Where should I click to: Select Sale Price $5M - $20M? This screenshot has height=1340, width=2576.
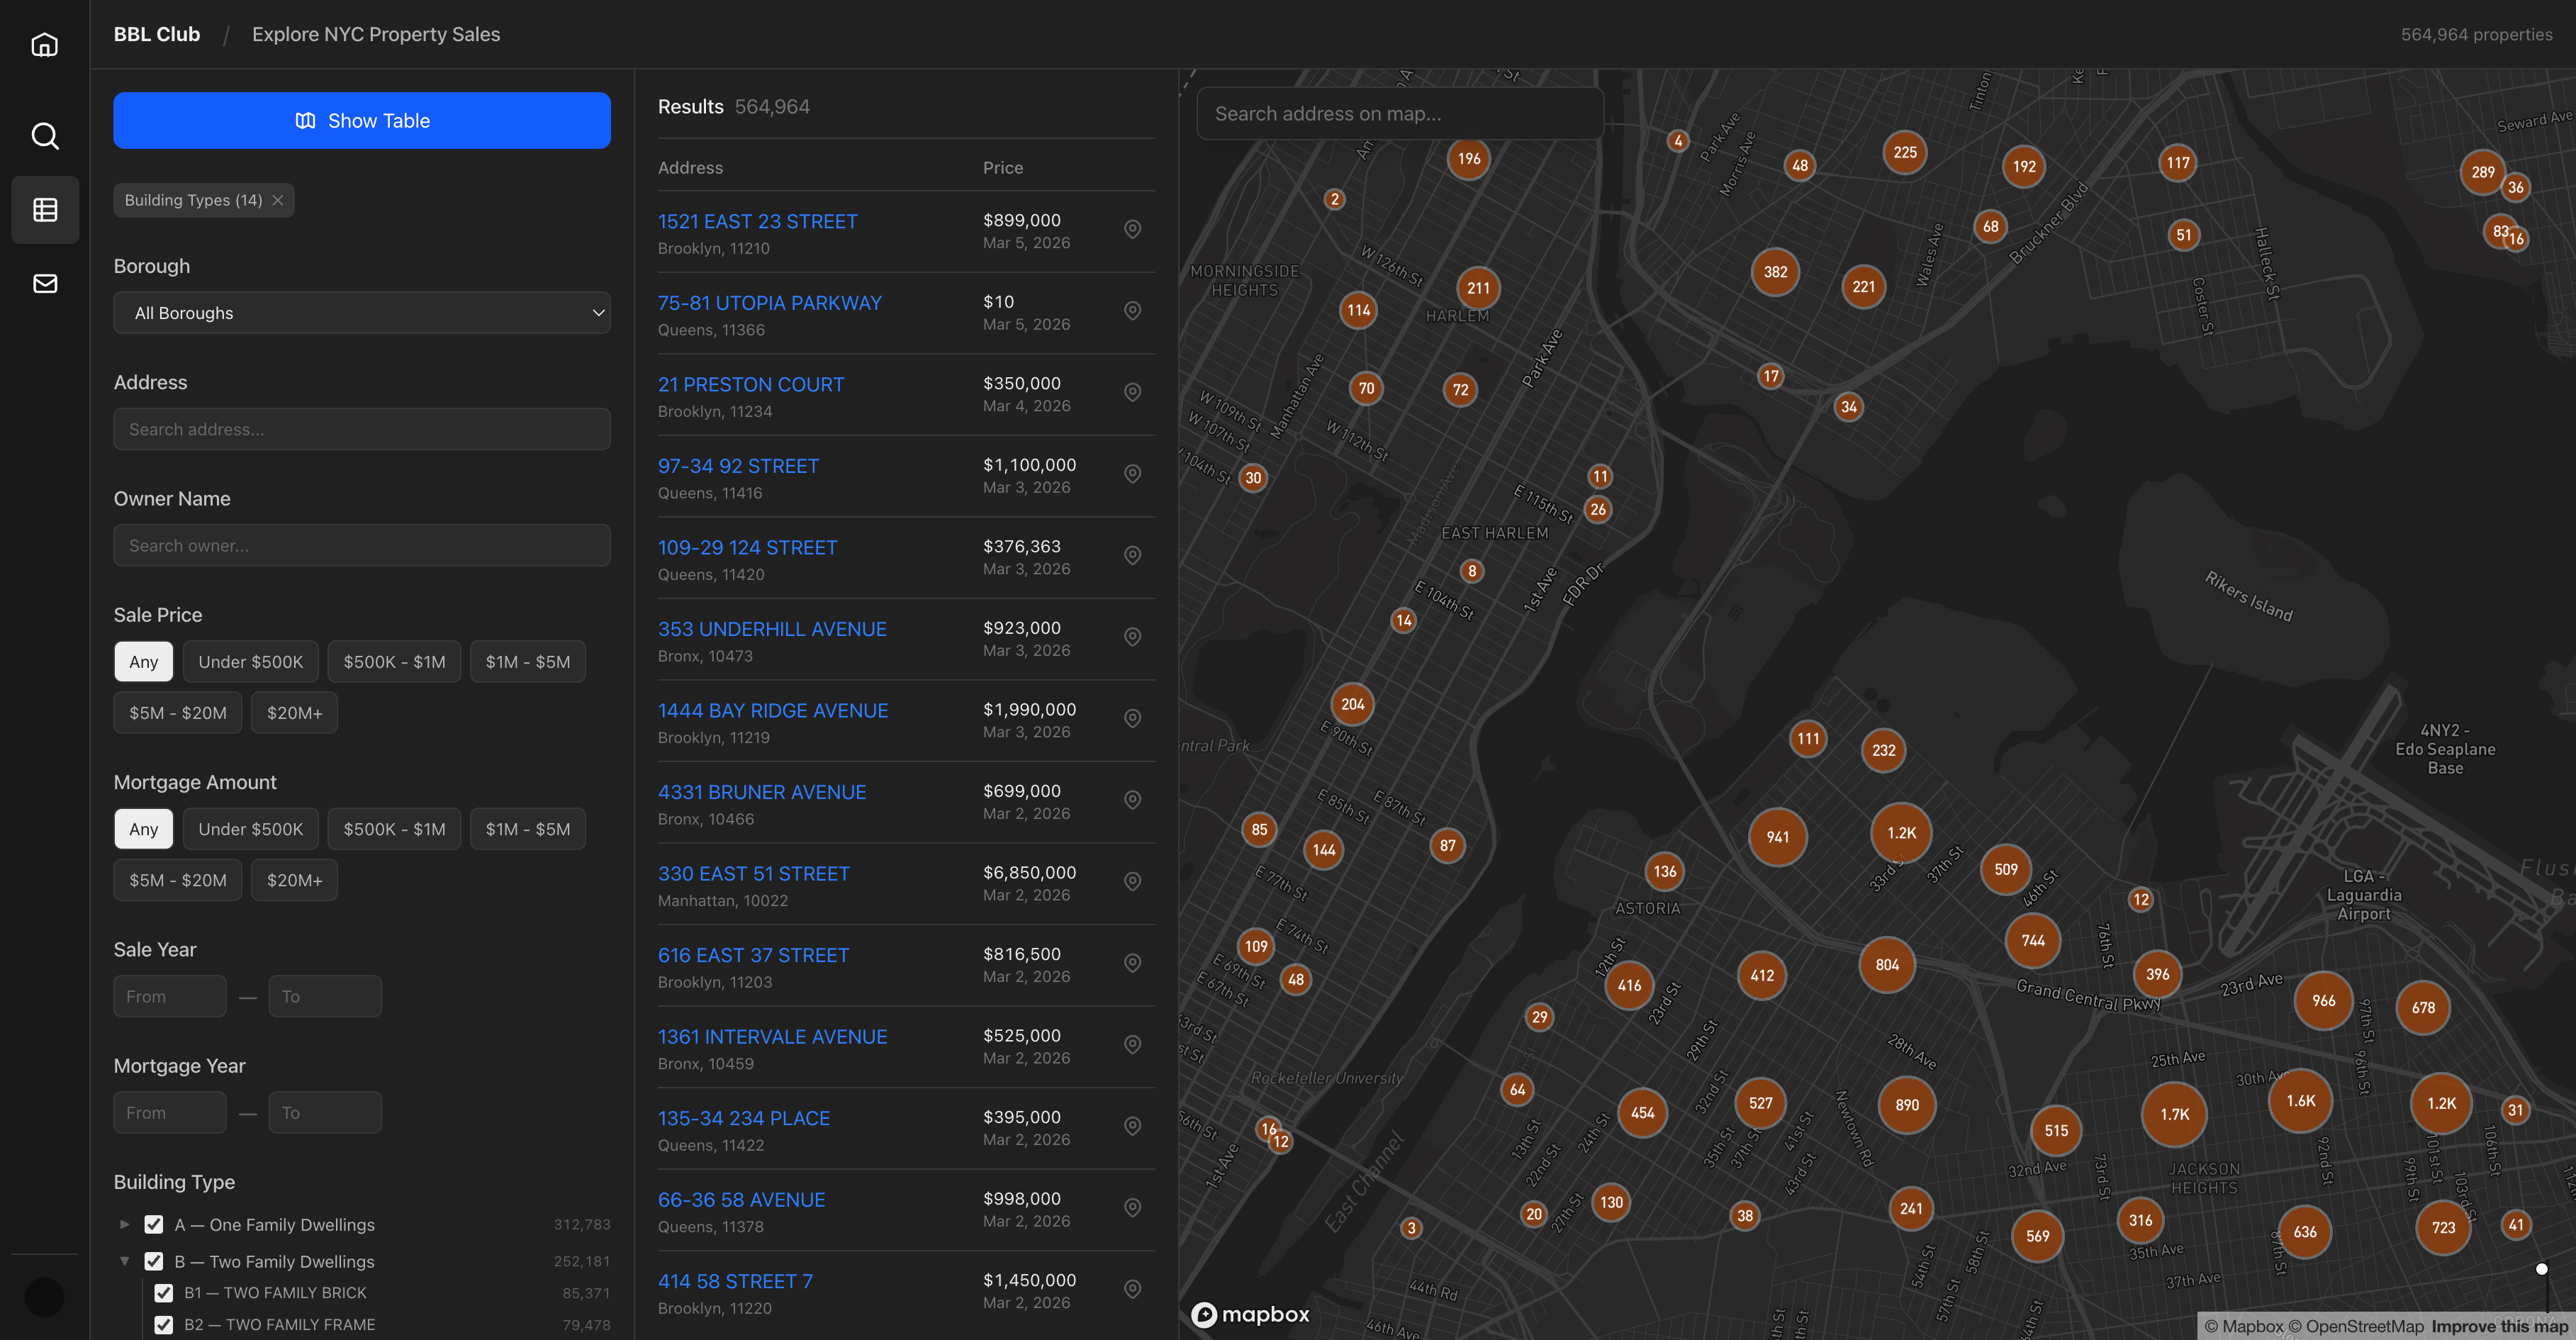coord(178,713)
